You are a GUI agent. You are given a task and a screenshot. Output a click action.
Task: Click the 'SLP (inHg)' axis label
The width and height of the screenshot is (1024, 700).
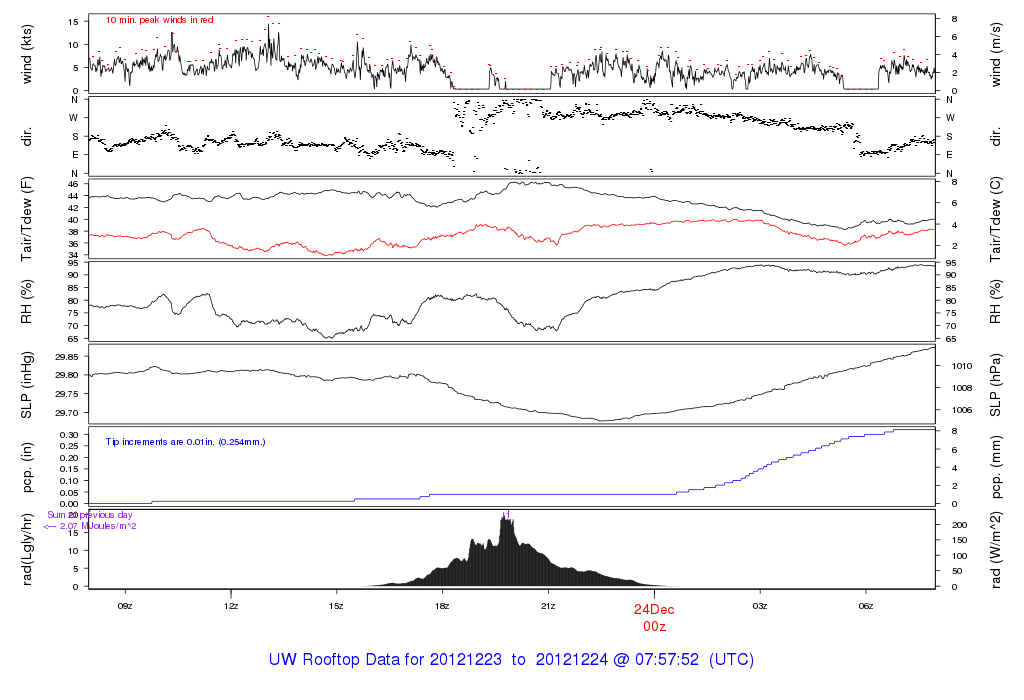pyautogui.click(x=26, y=385)
